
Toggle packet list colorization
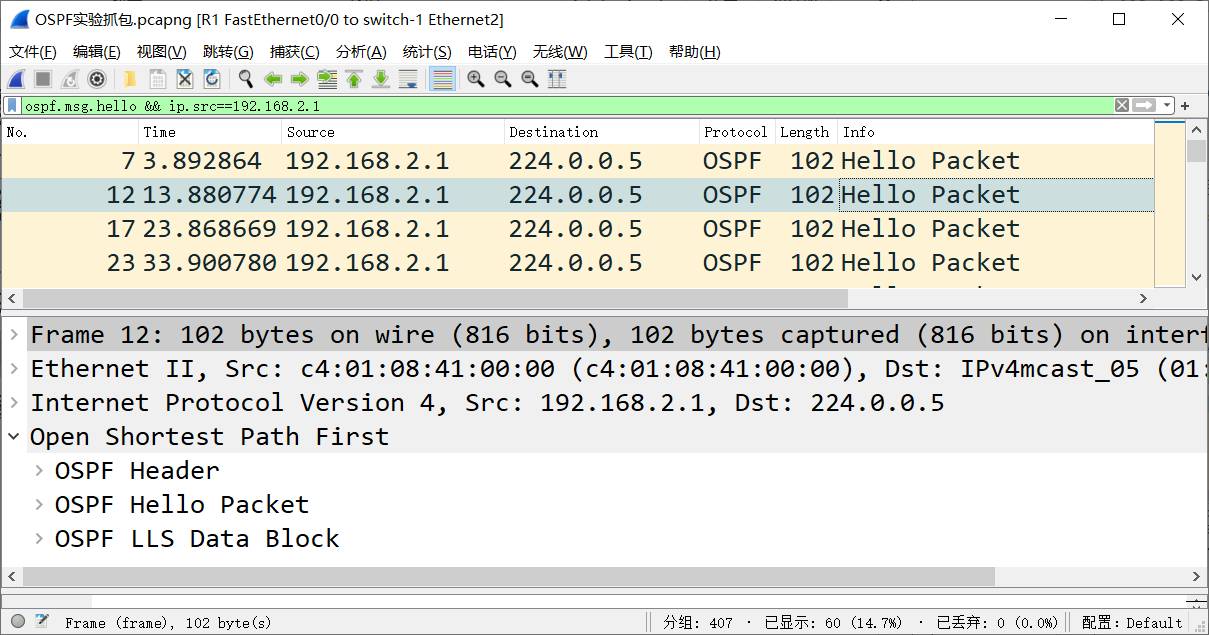442,80
